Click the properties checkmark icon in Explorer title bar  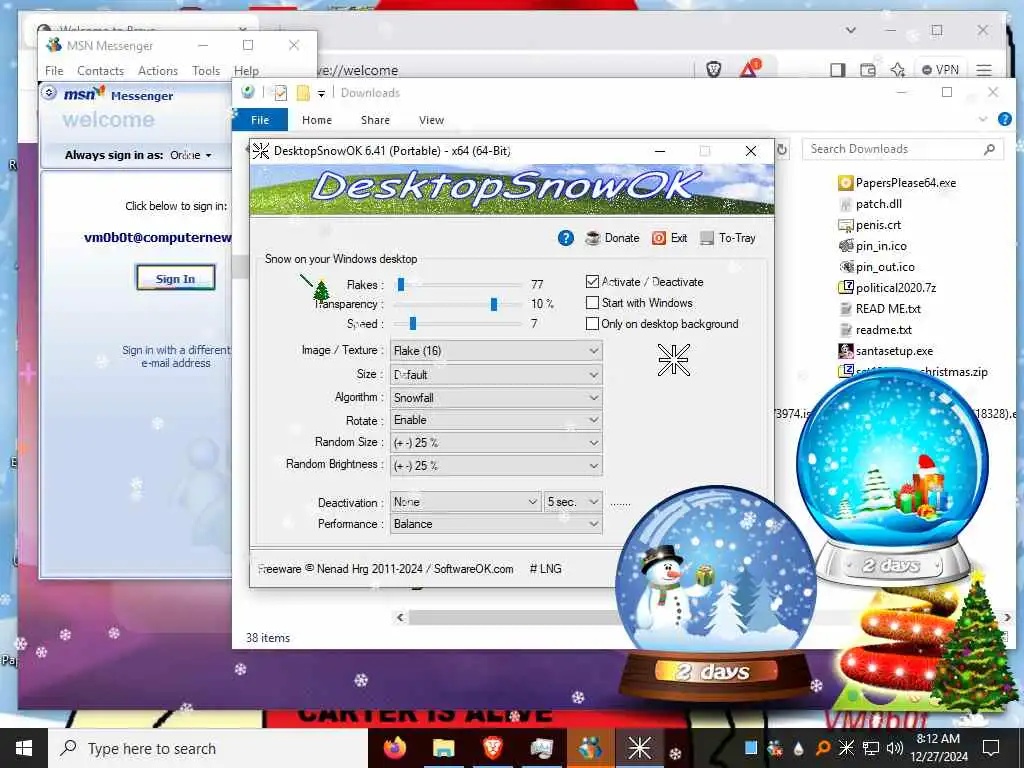pyautogui.click(x=281, y=93)
